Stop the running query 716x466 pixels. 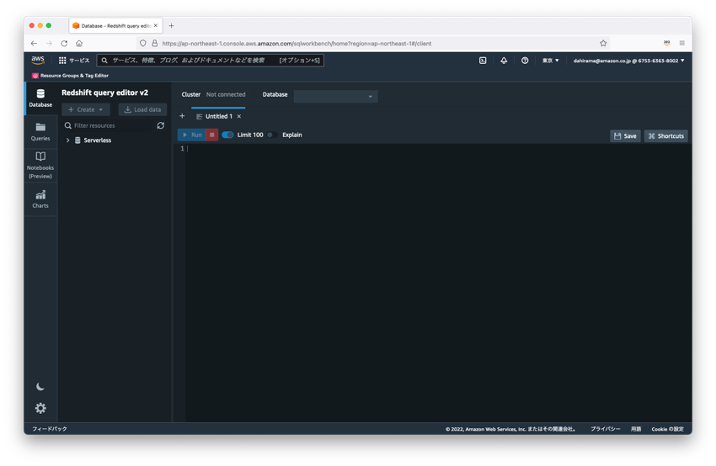212,135
